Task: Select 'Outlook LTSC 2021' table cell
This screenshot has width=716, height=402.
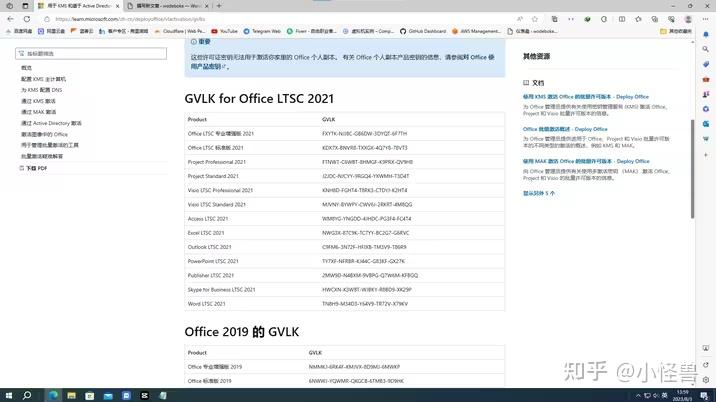Action: (x=210, y=247)
